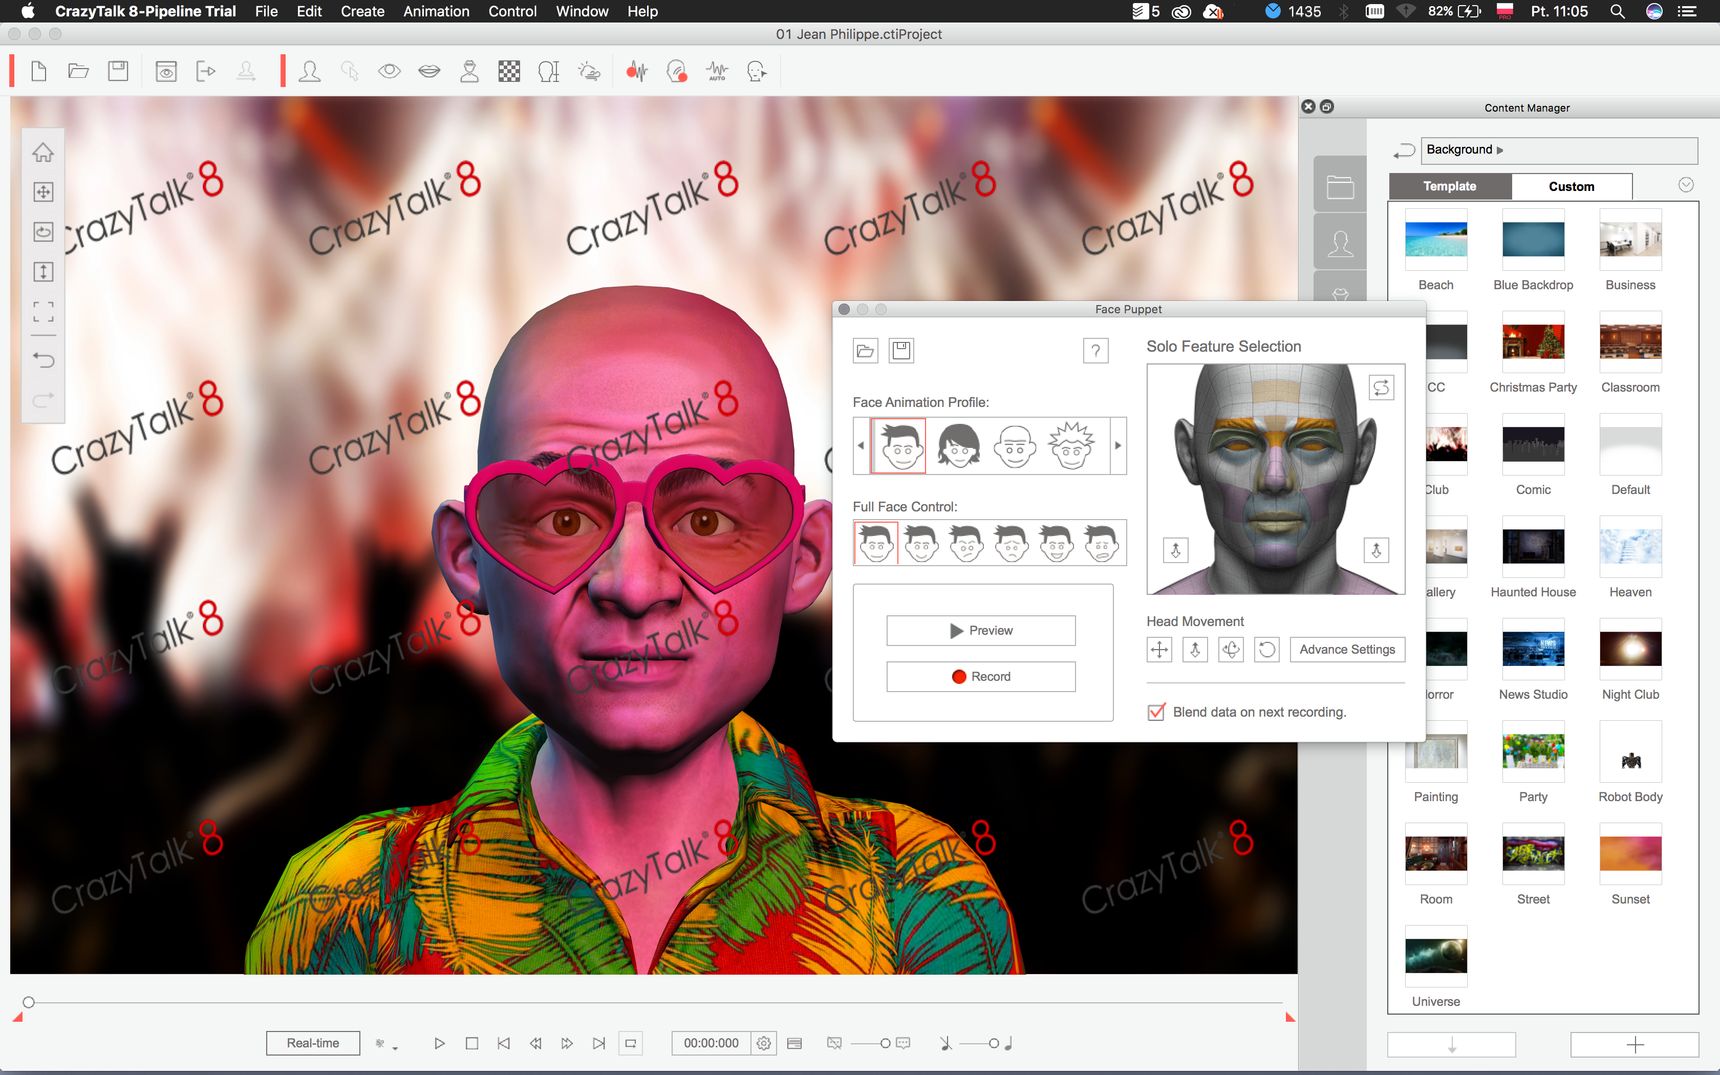
Task: Open the Animation menu
Action: pyautogui.click(x=436, y=11)
